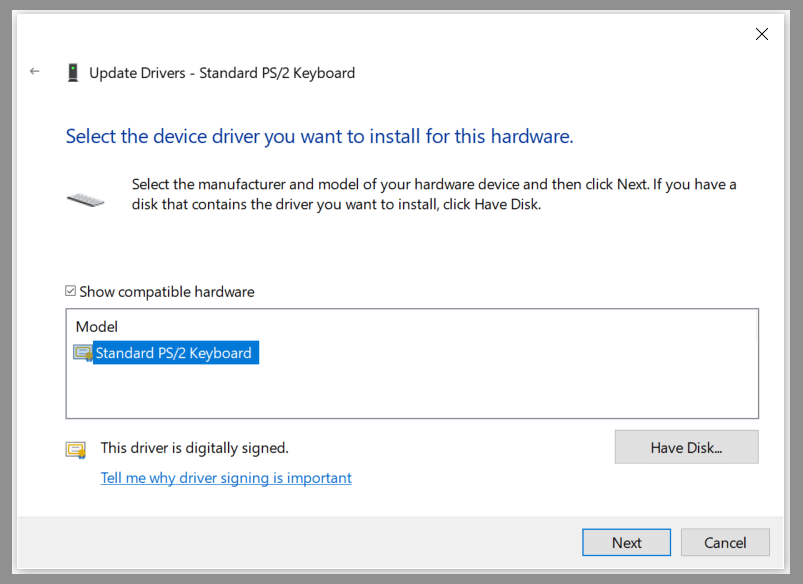
Task: Click the device icon beside Update Drivers title
Action: tap(73, 72)
